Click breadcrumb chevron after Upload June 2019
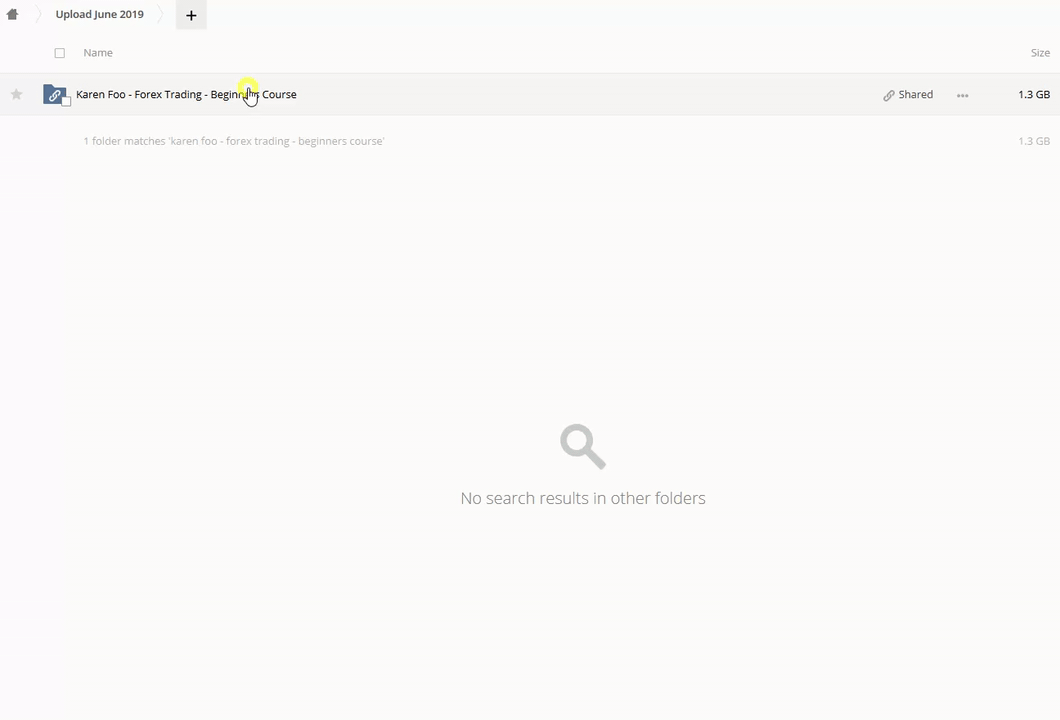The width and height of the screenshot is (1060, 720). 159,15
